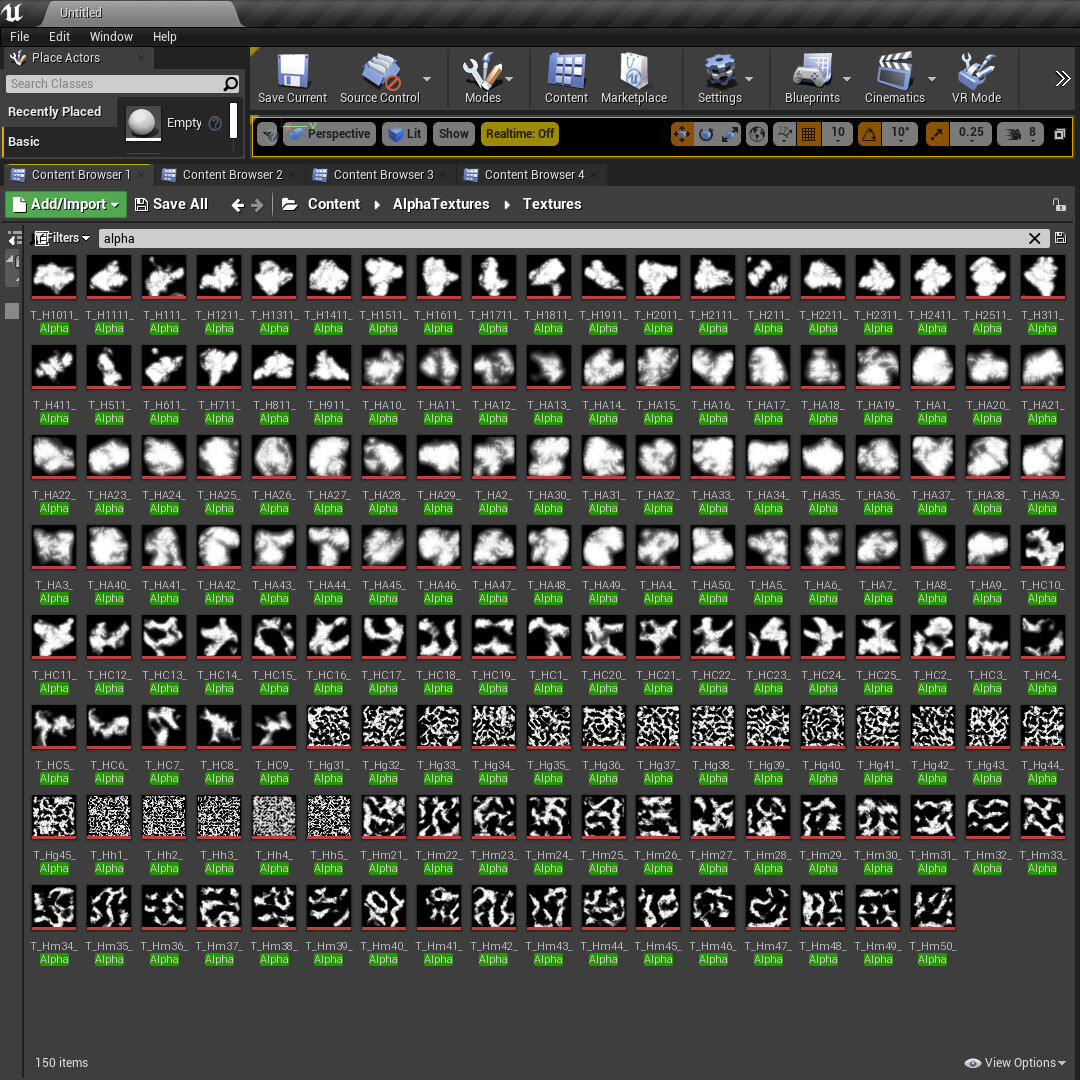Save the search using the collection icon
The image size is (1080, 1080).
coord(1060,238)
